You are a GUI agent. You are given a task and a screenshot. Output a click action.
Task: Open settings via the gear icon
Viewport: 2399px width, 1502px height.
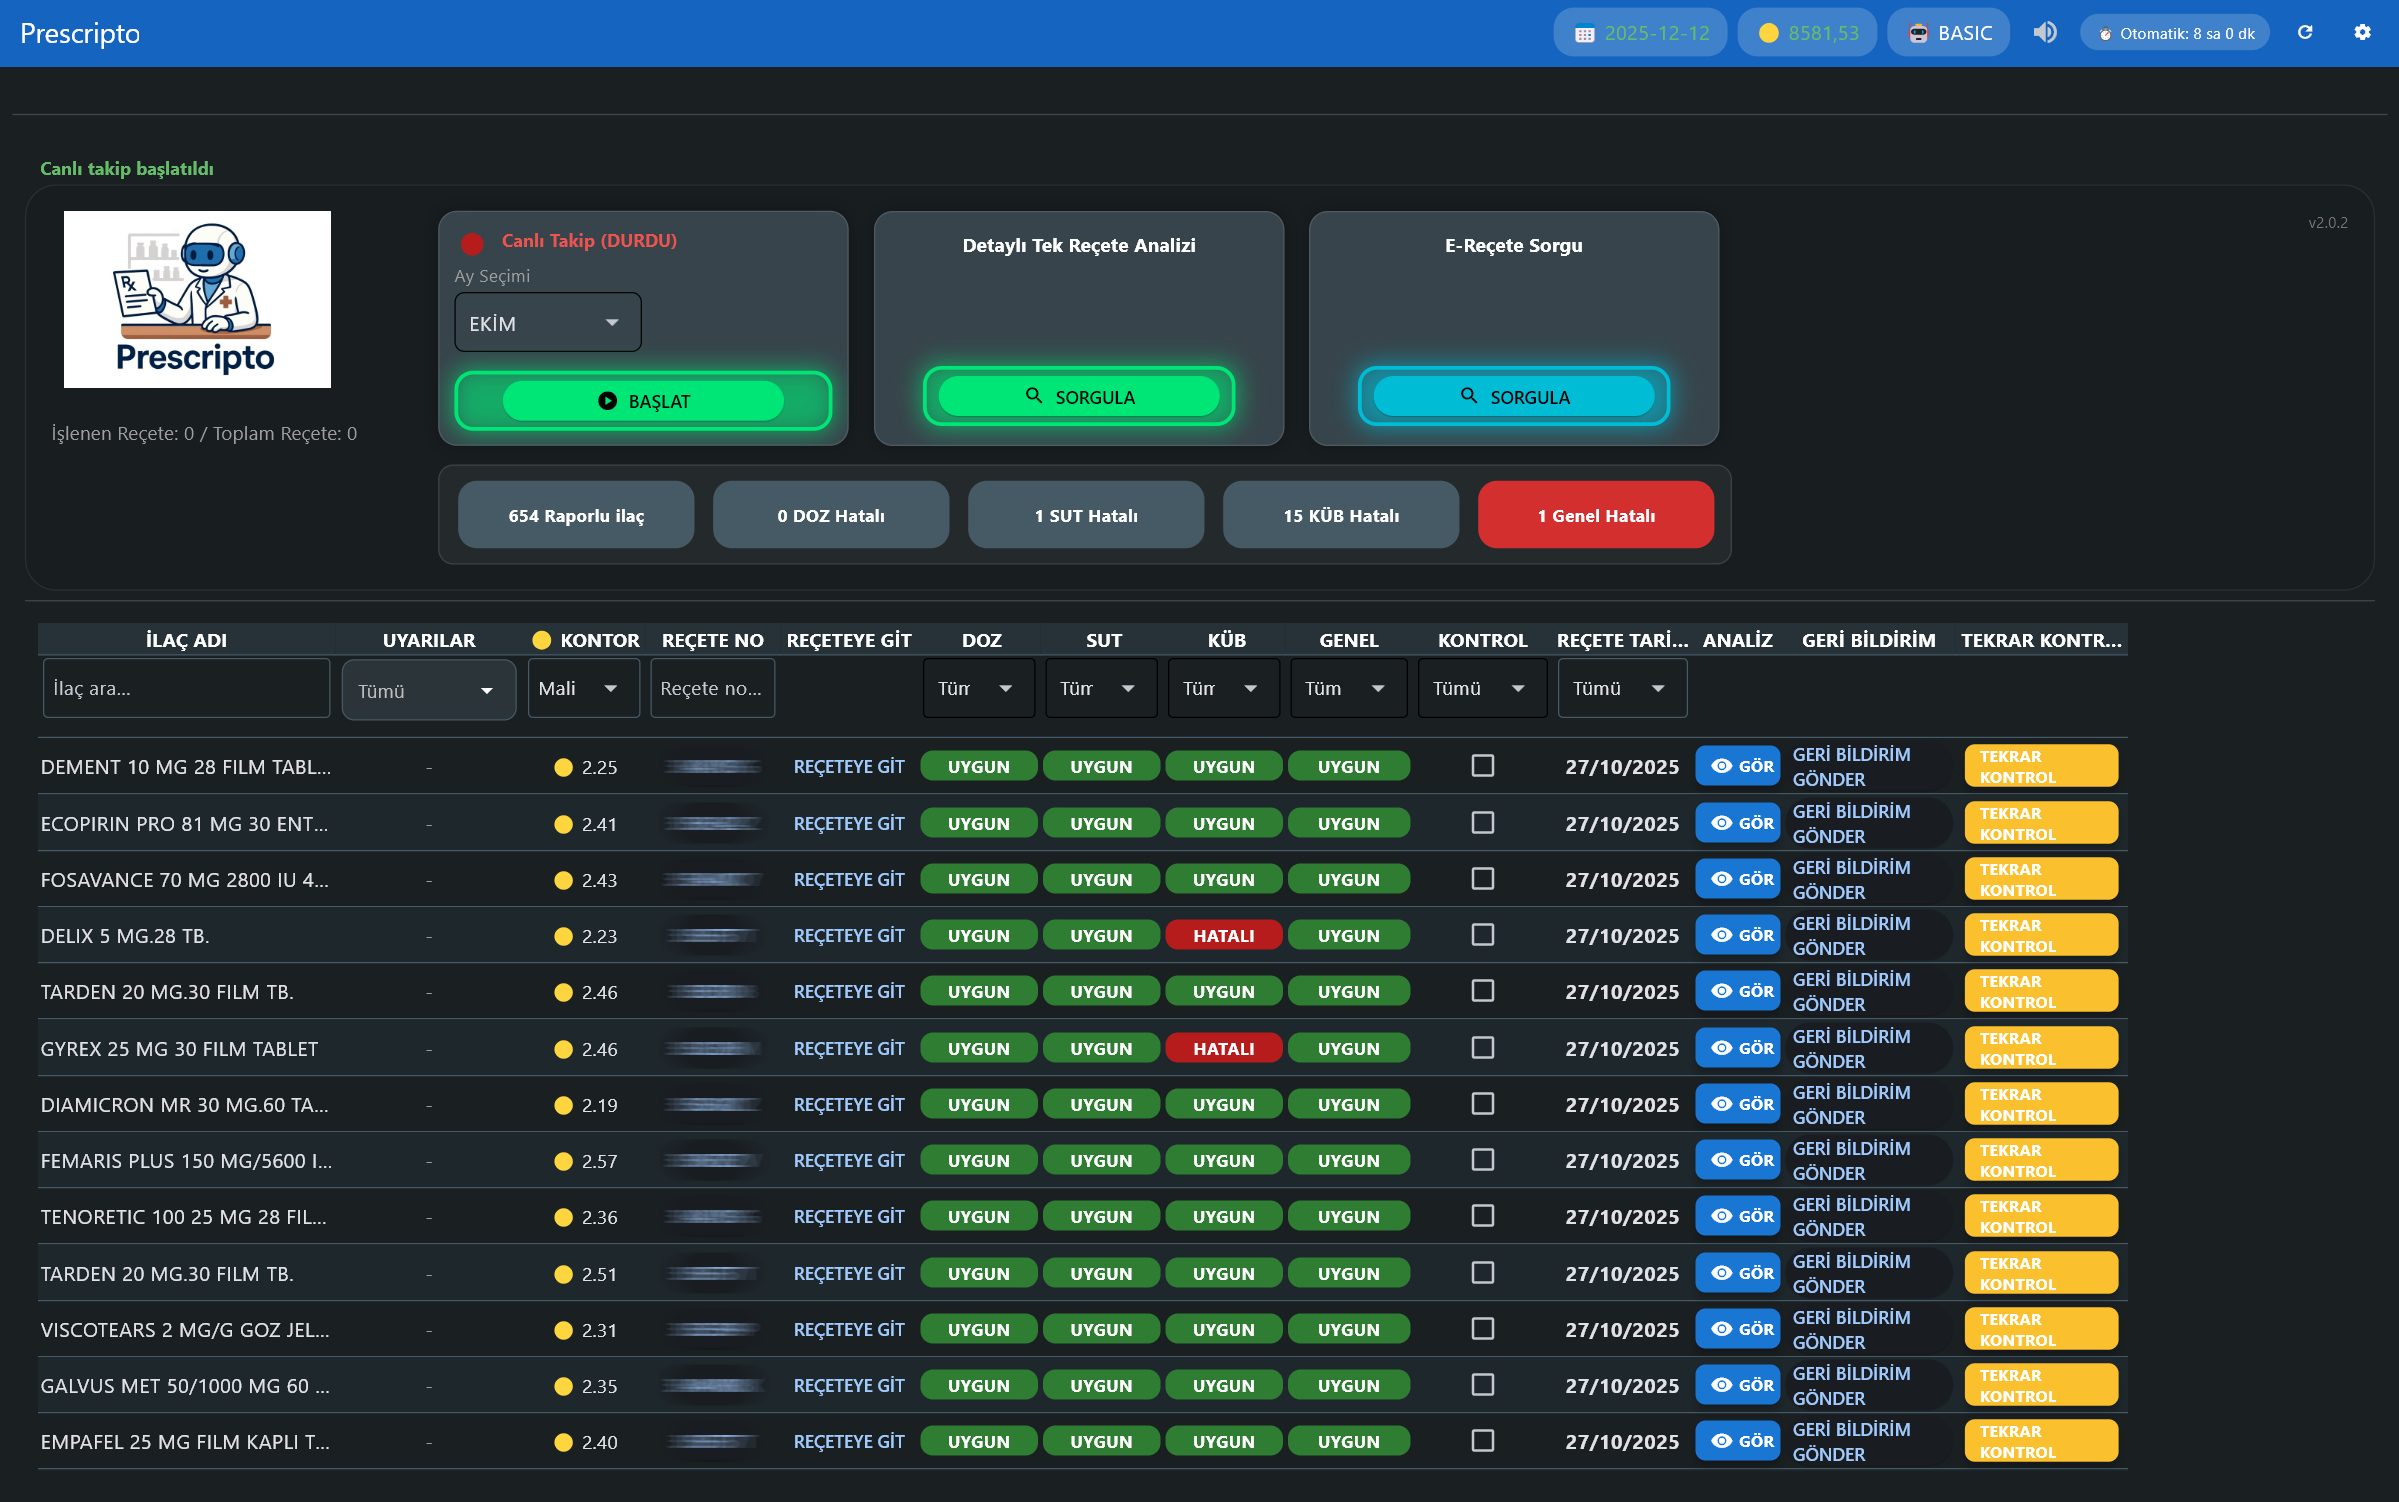[x=2362, y=33]
